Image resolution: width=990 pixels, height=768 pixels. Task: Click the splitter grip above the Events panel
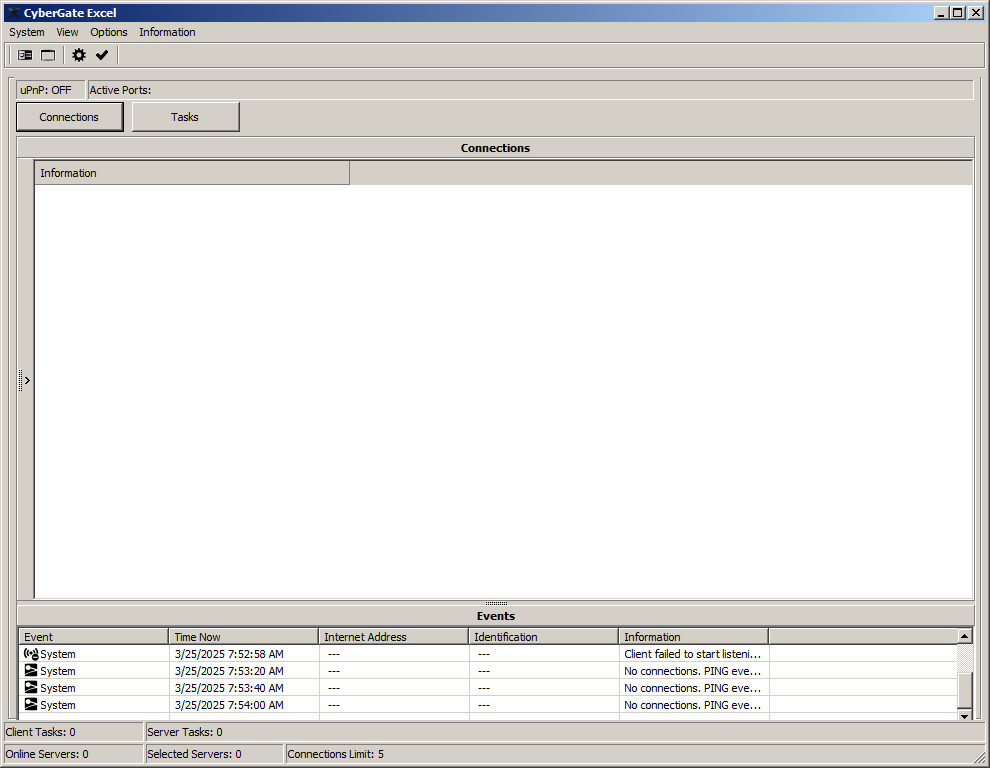495,603
